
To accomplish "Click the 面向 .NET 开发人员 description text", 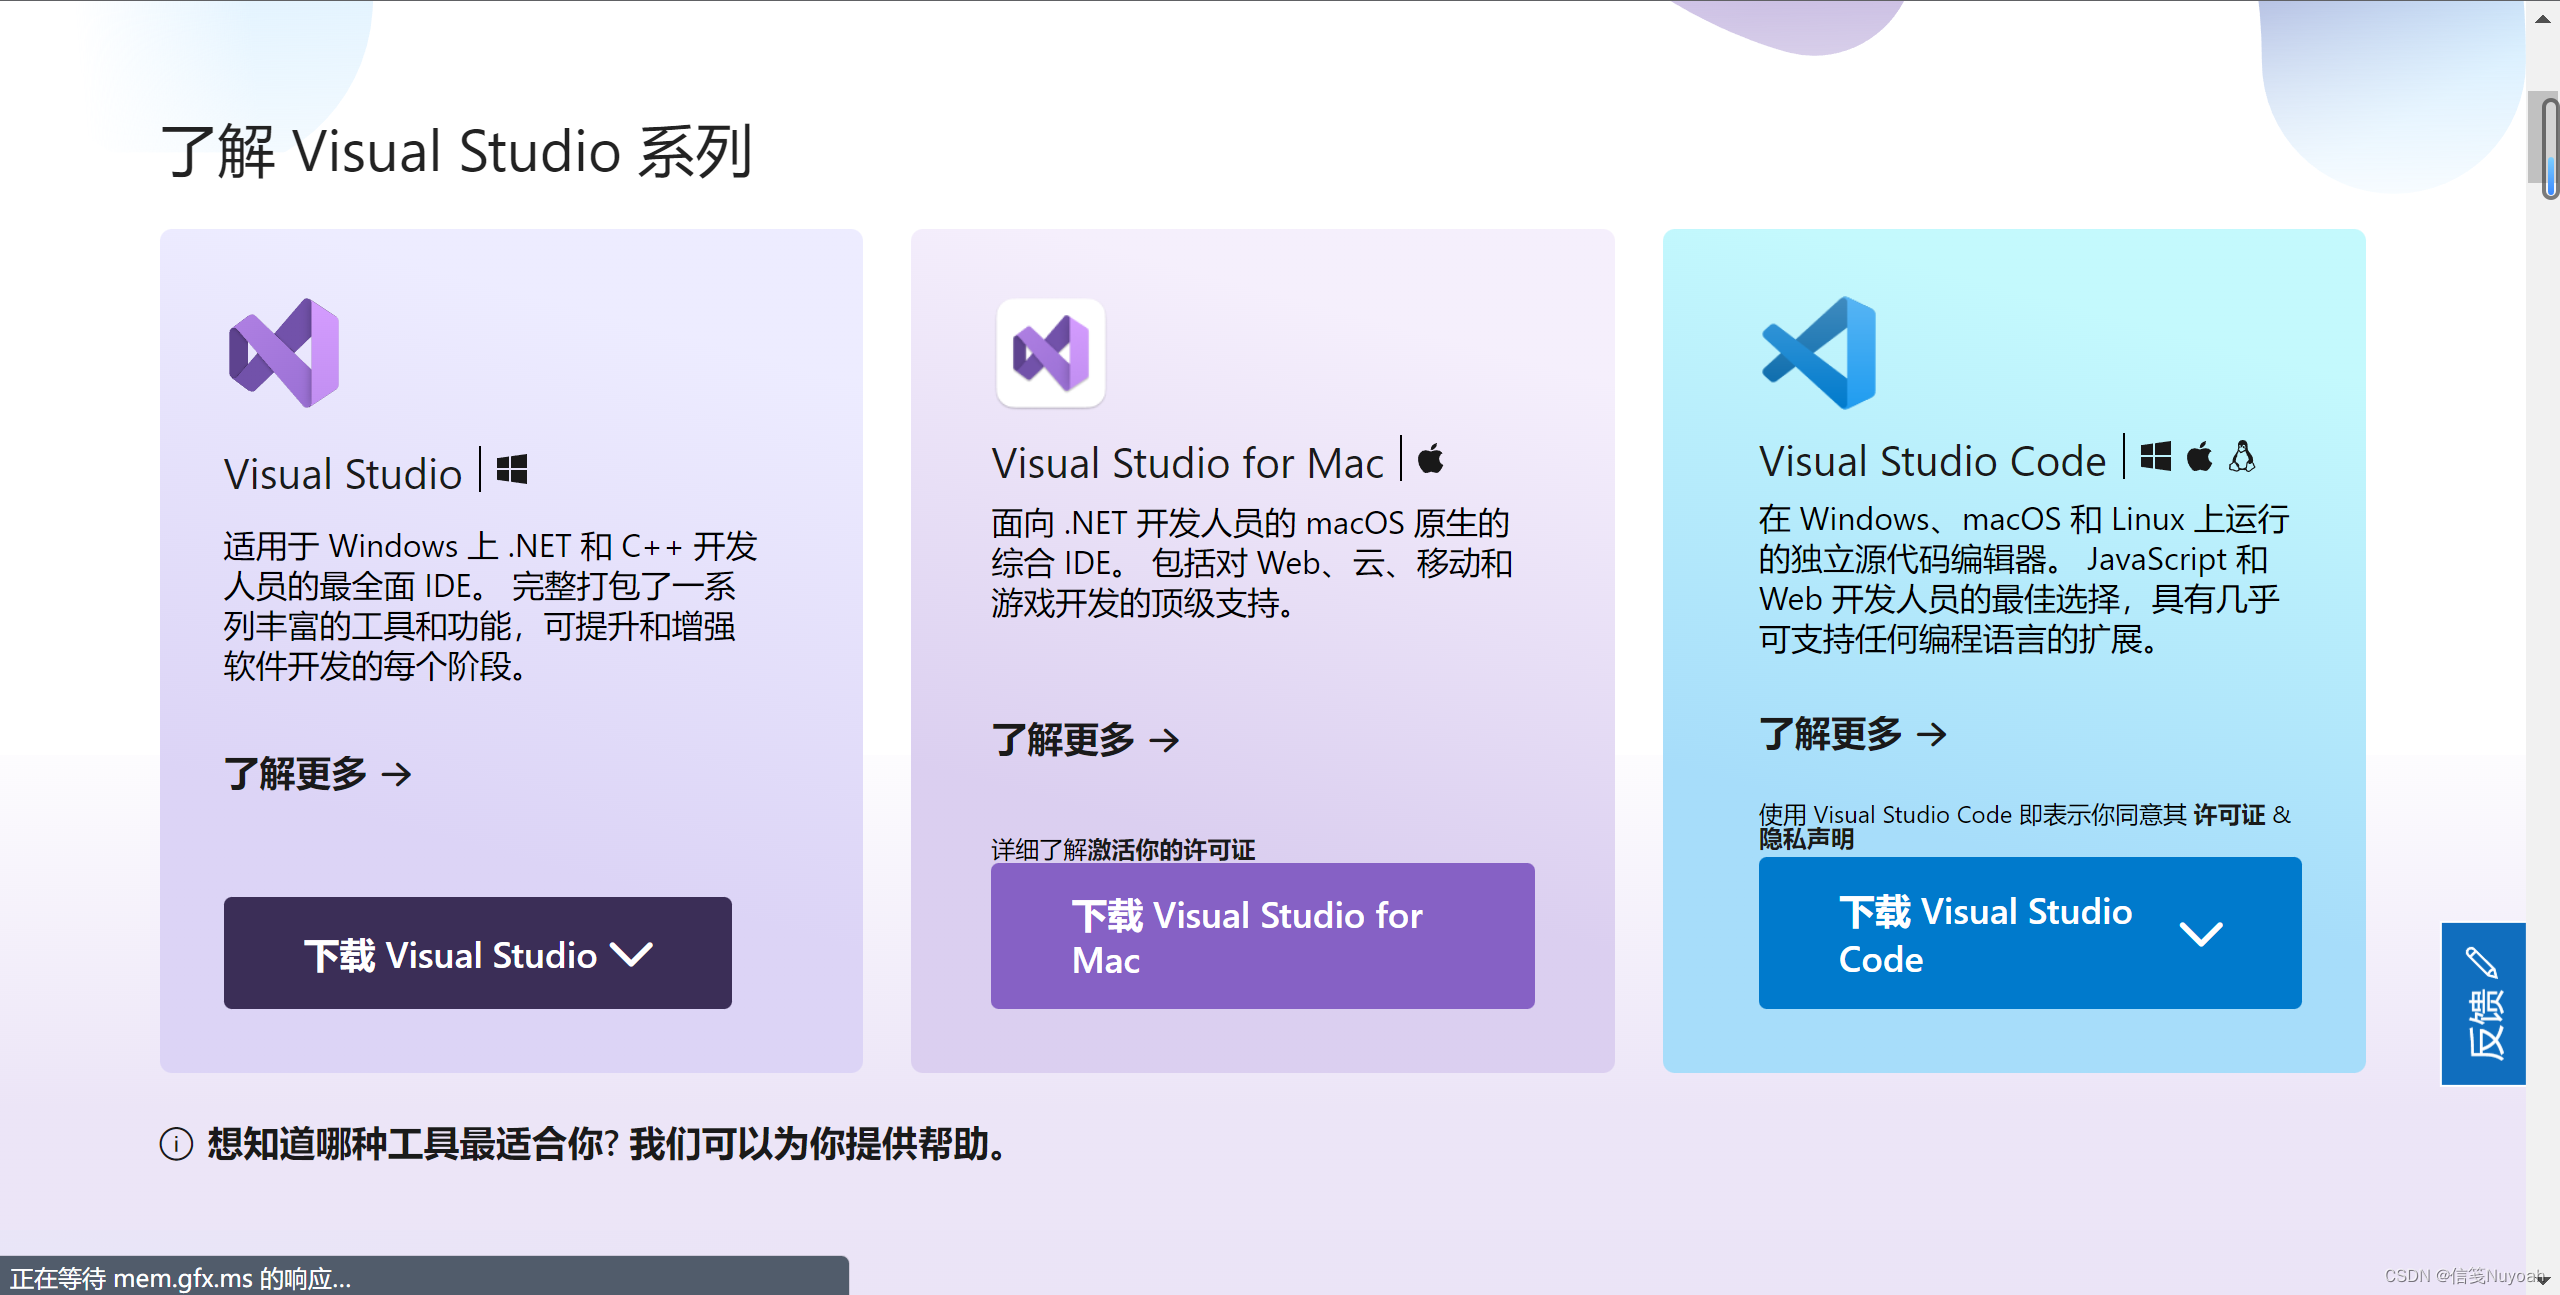I will coord(1251,562).
